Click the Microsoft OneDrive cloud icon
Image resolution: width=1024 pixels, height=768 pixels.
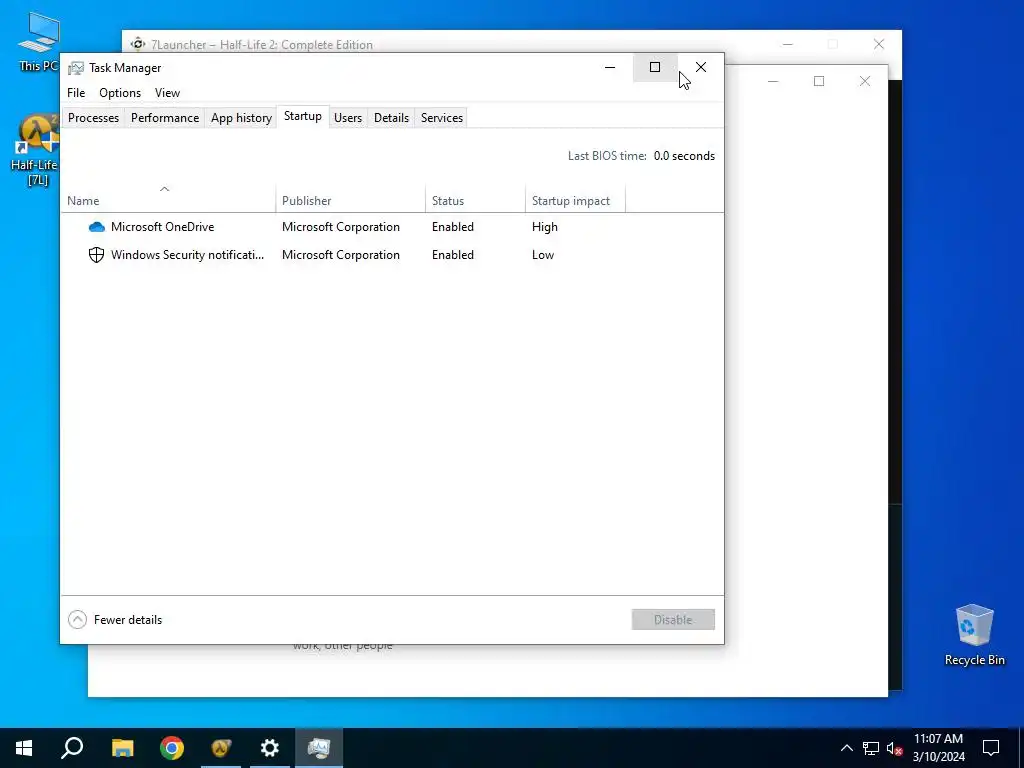[97, 227]
